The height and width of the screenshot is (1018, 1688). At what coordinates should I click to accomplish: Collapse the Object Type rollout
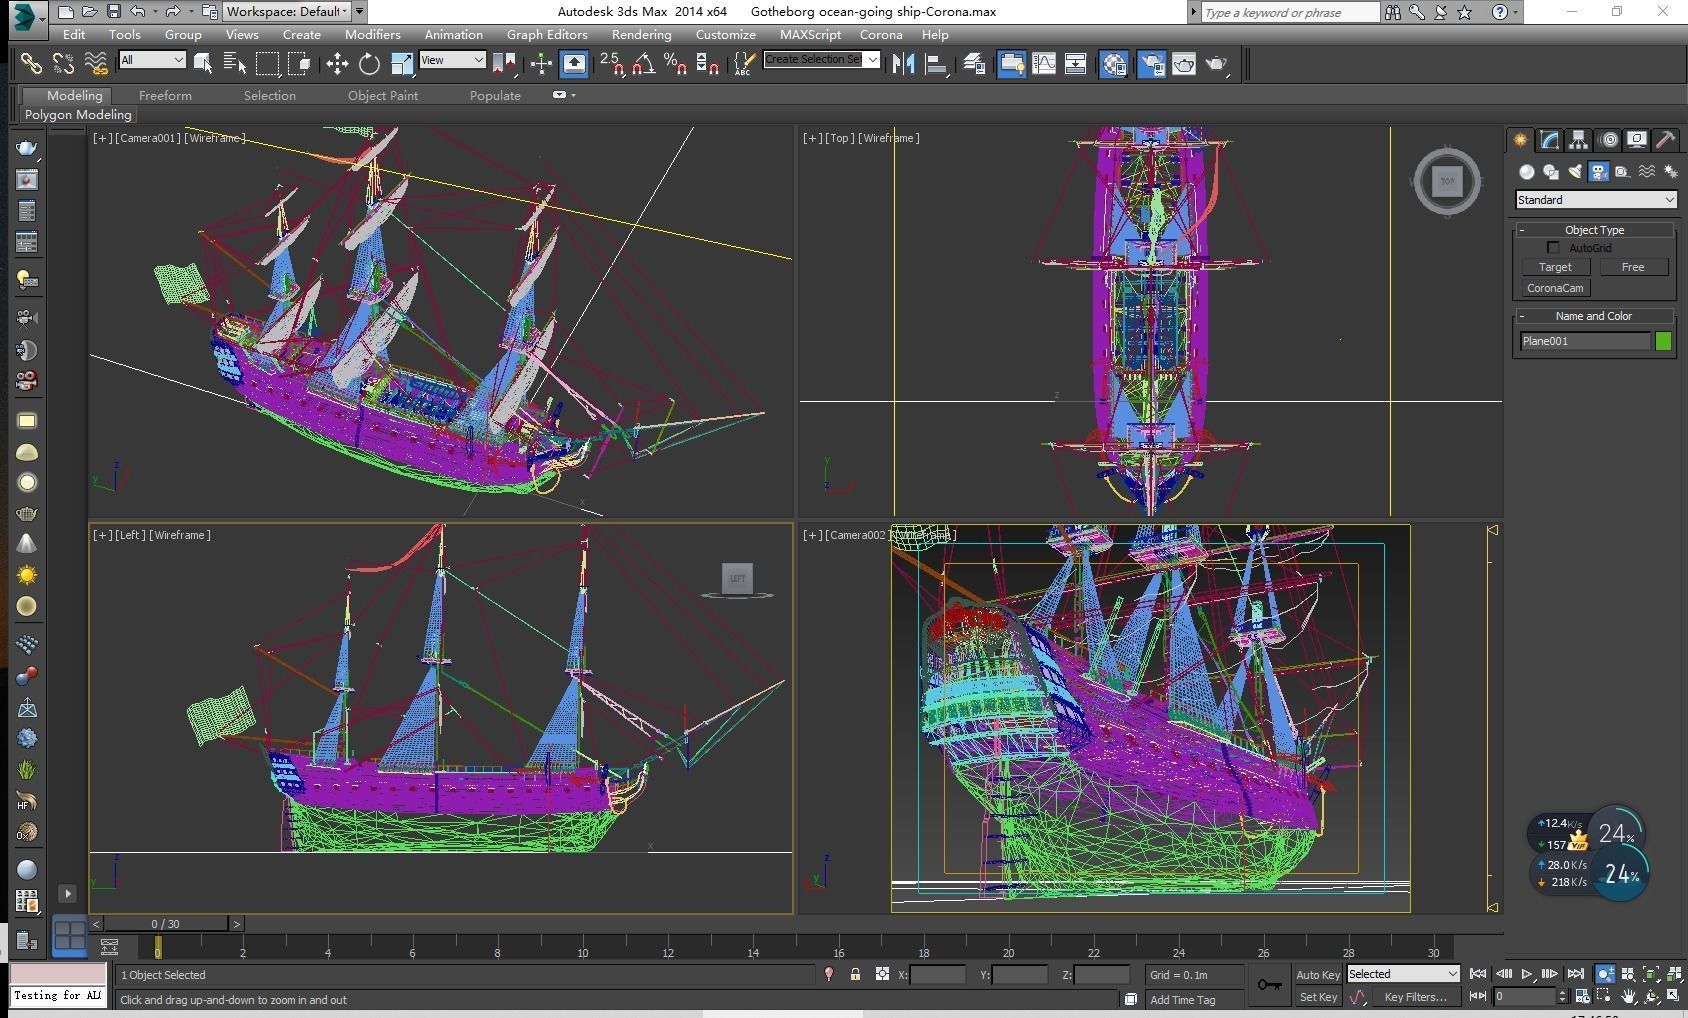click(x=1594, y=230)
